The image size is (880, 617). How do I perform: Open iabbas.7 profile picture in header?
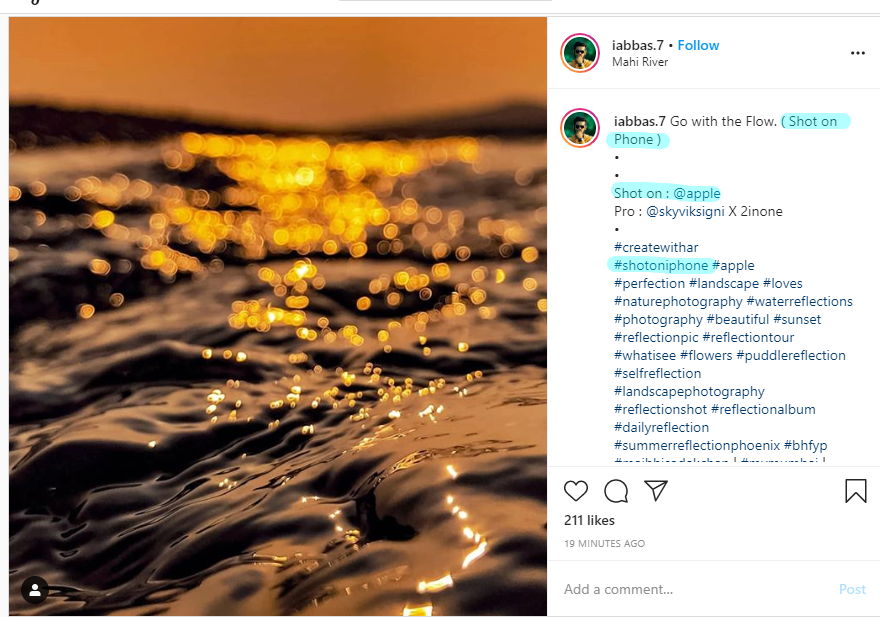(x=580, y=53)
